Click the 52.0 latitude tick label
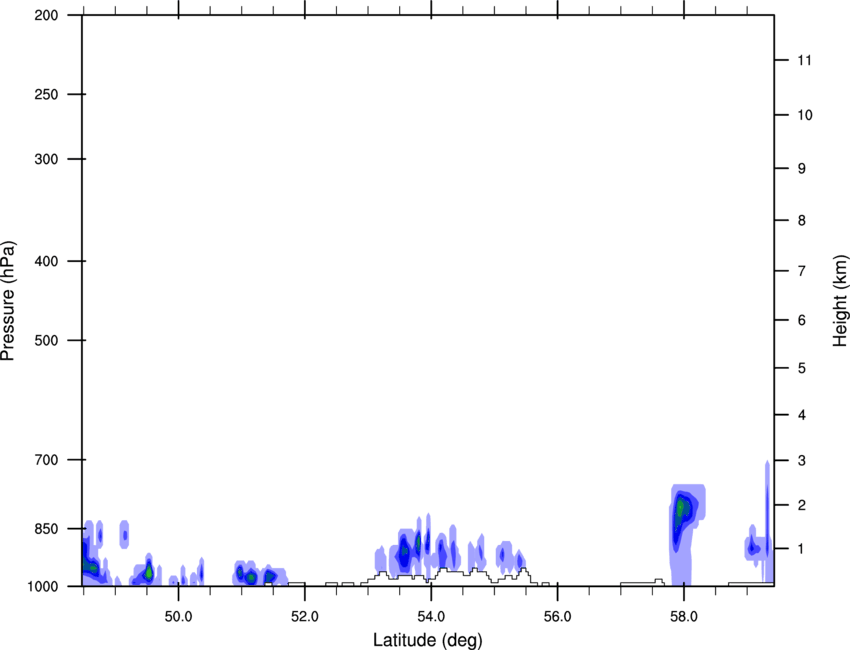 click(305, 617)
